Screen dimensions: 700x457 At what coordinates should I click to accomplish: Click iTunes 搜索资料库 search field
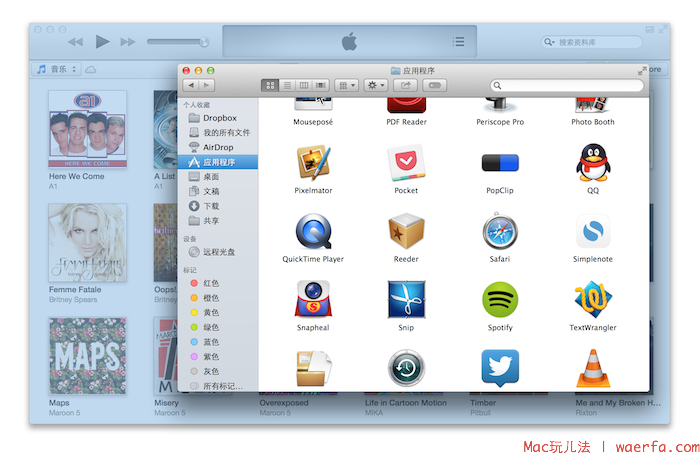[x=592, y=42]
